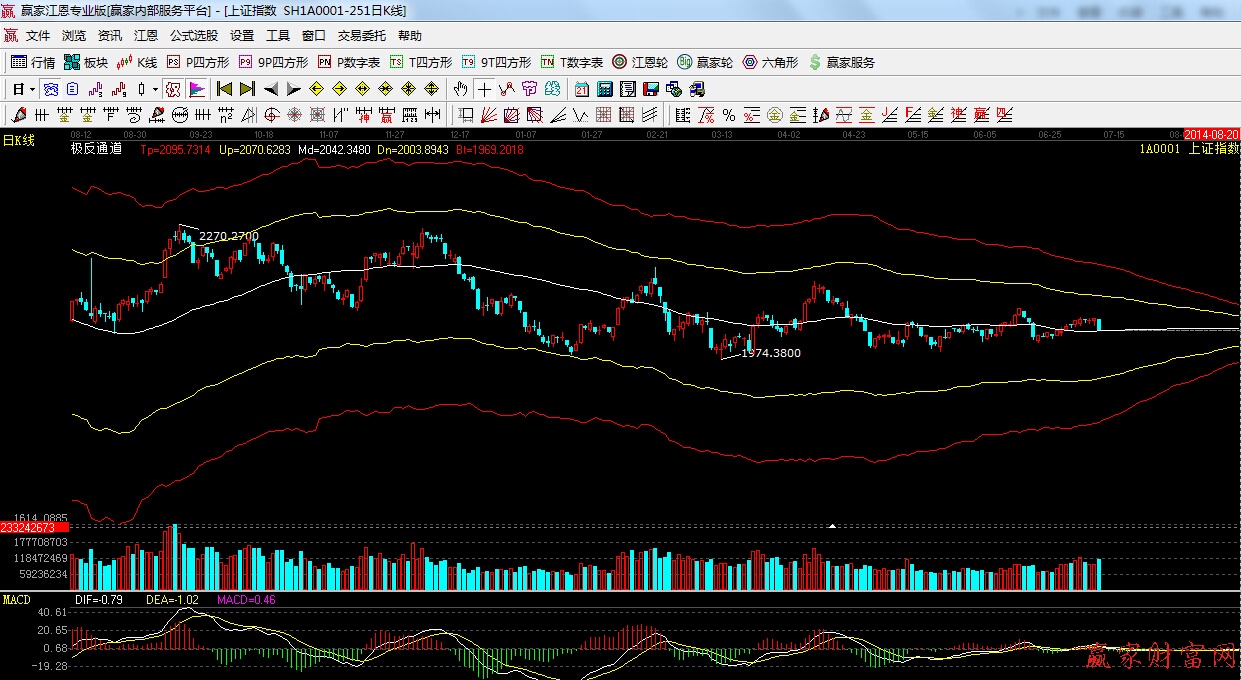Open the 日 period dropdown arrow
The height and width of the screenshot is (680, 1241).
(x=32, y=89)
